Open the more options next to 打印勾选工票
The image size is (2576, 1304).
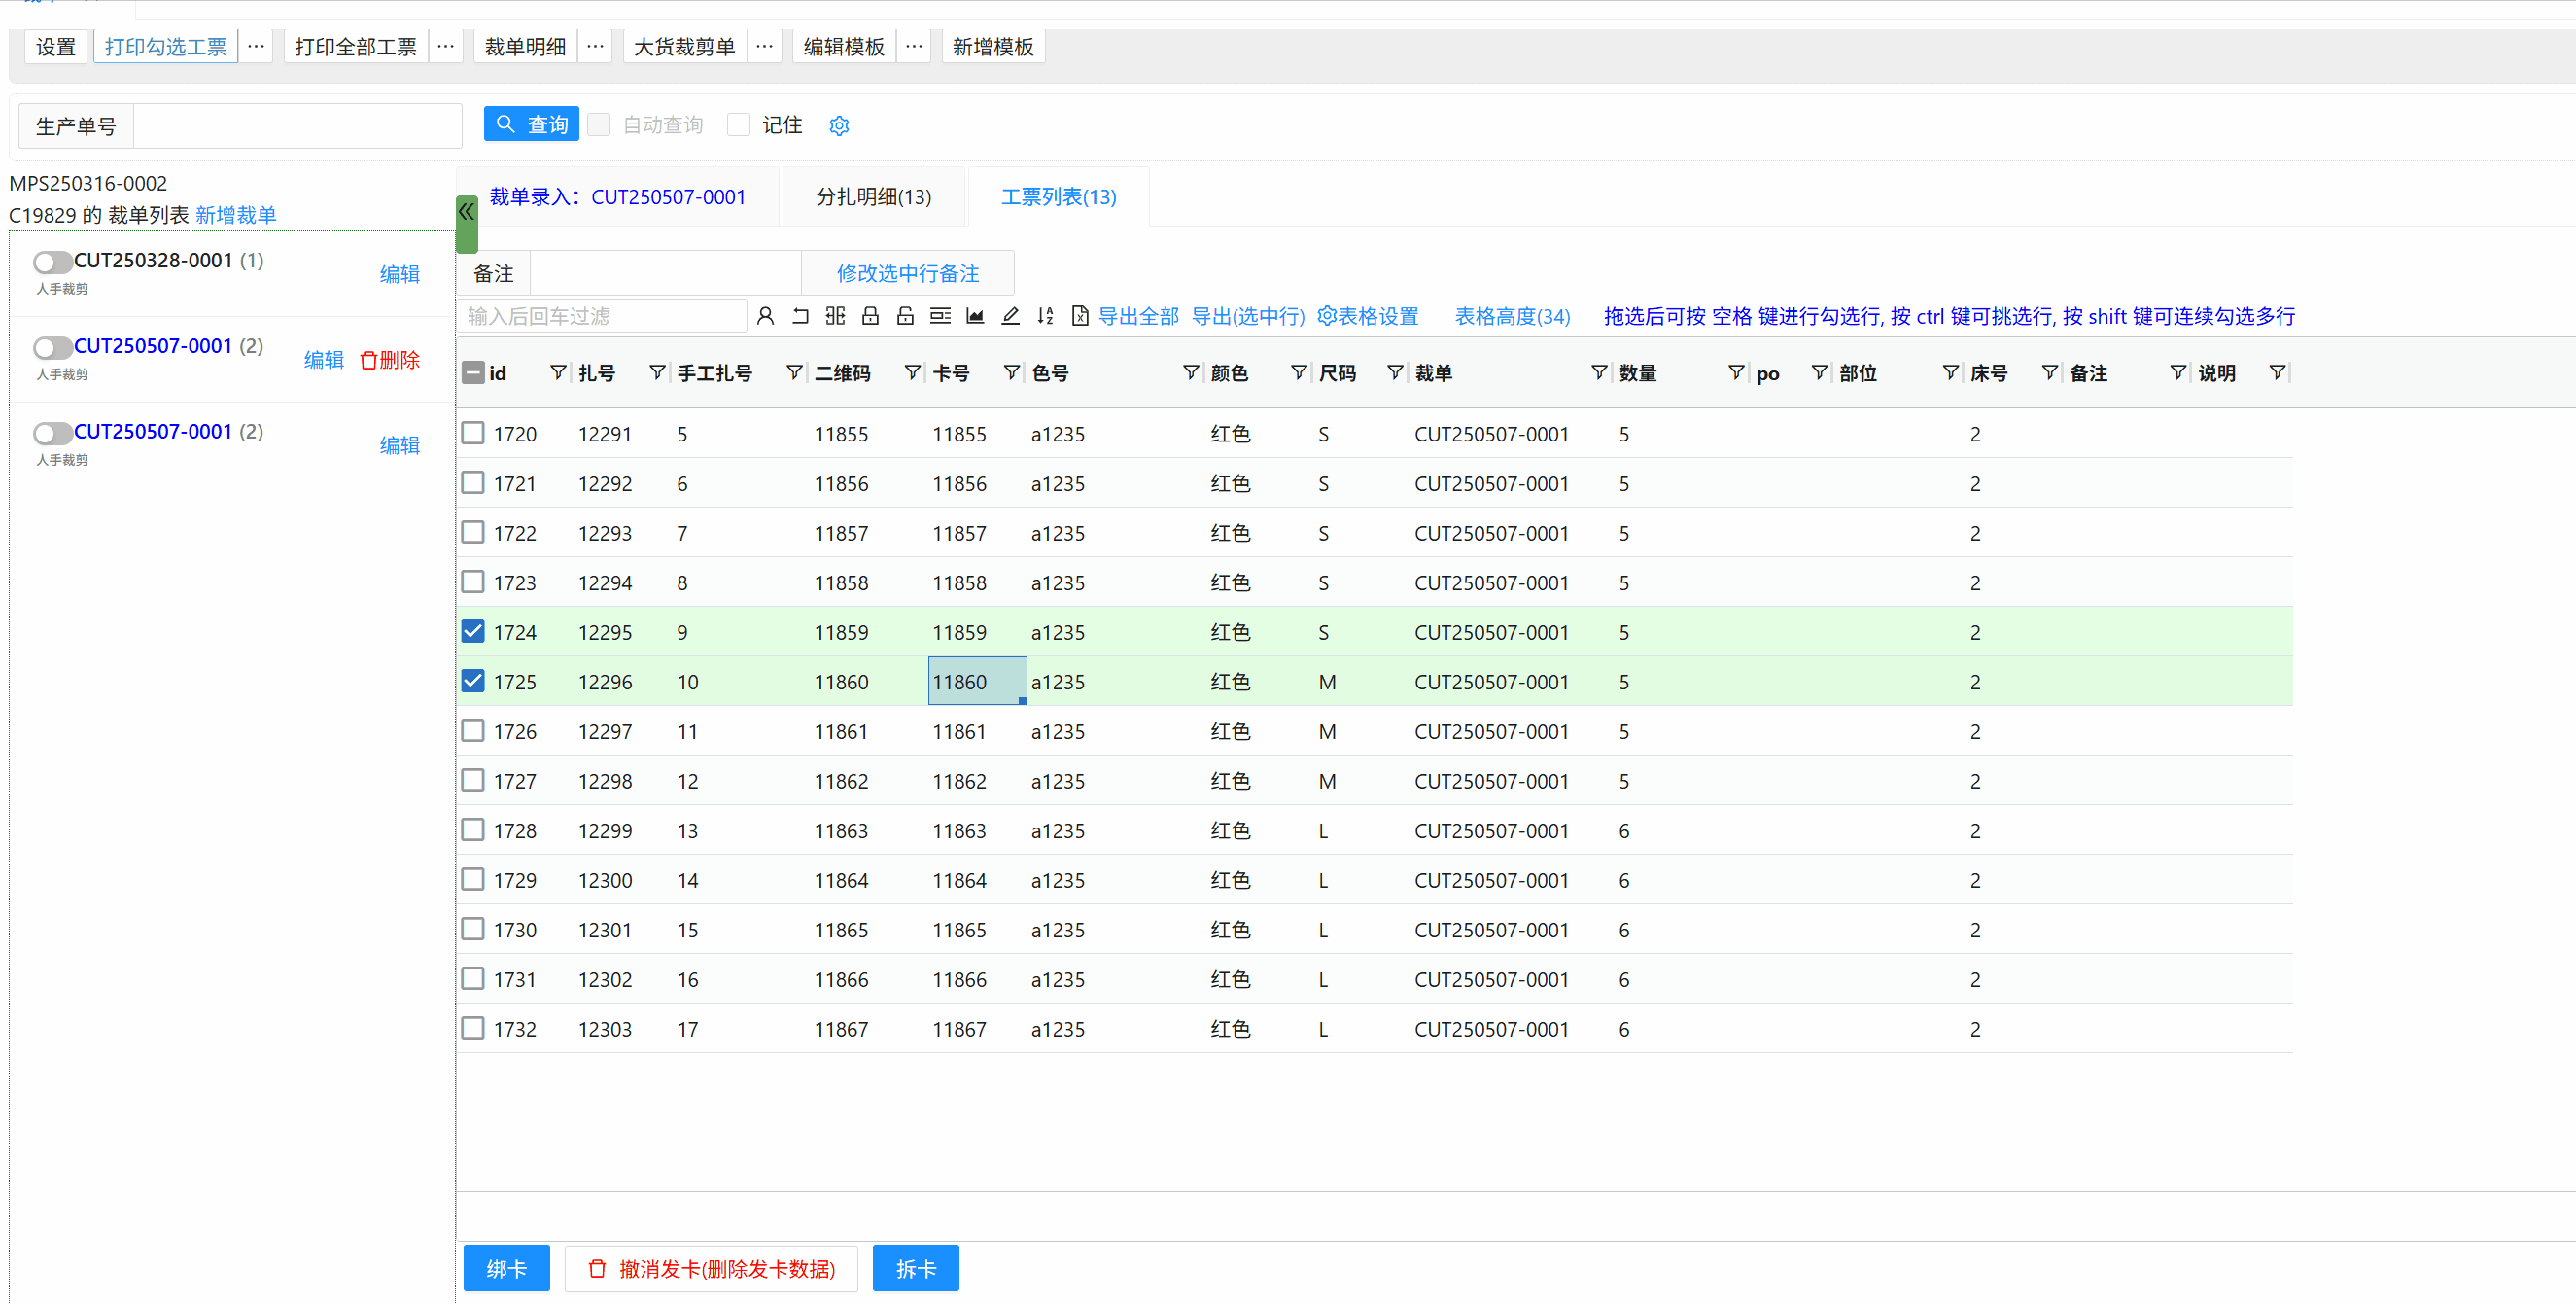(256, 46)
